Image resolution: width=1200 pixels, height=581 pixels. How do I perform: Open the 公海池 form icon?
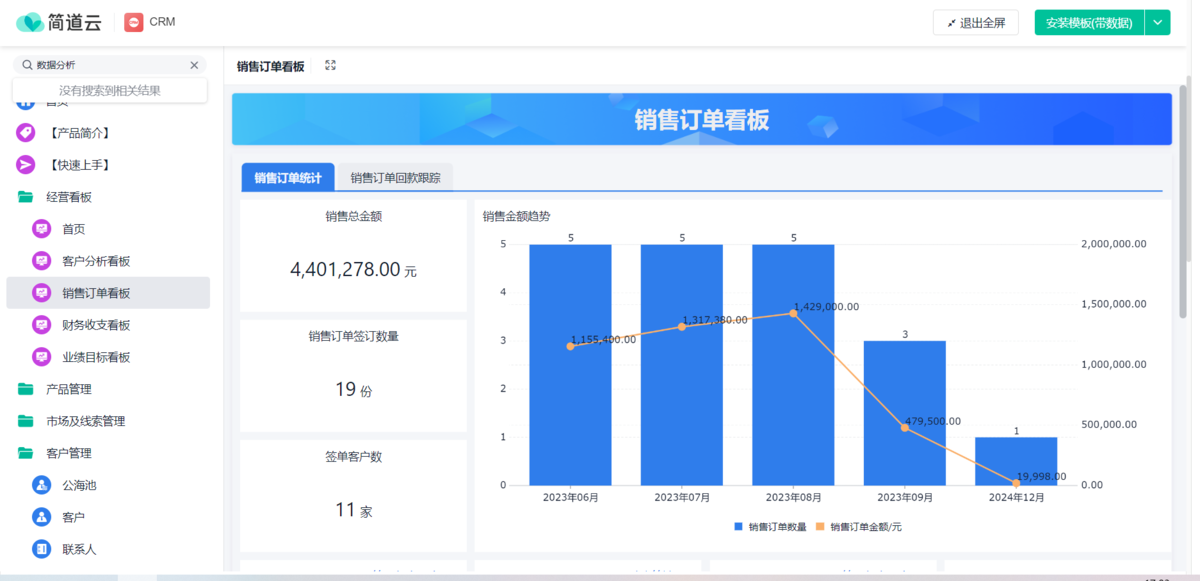(x=41, y=485)
